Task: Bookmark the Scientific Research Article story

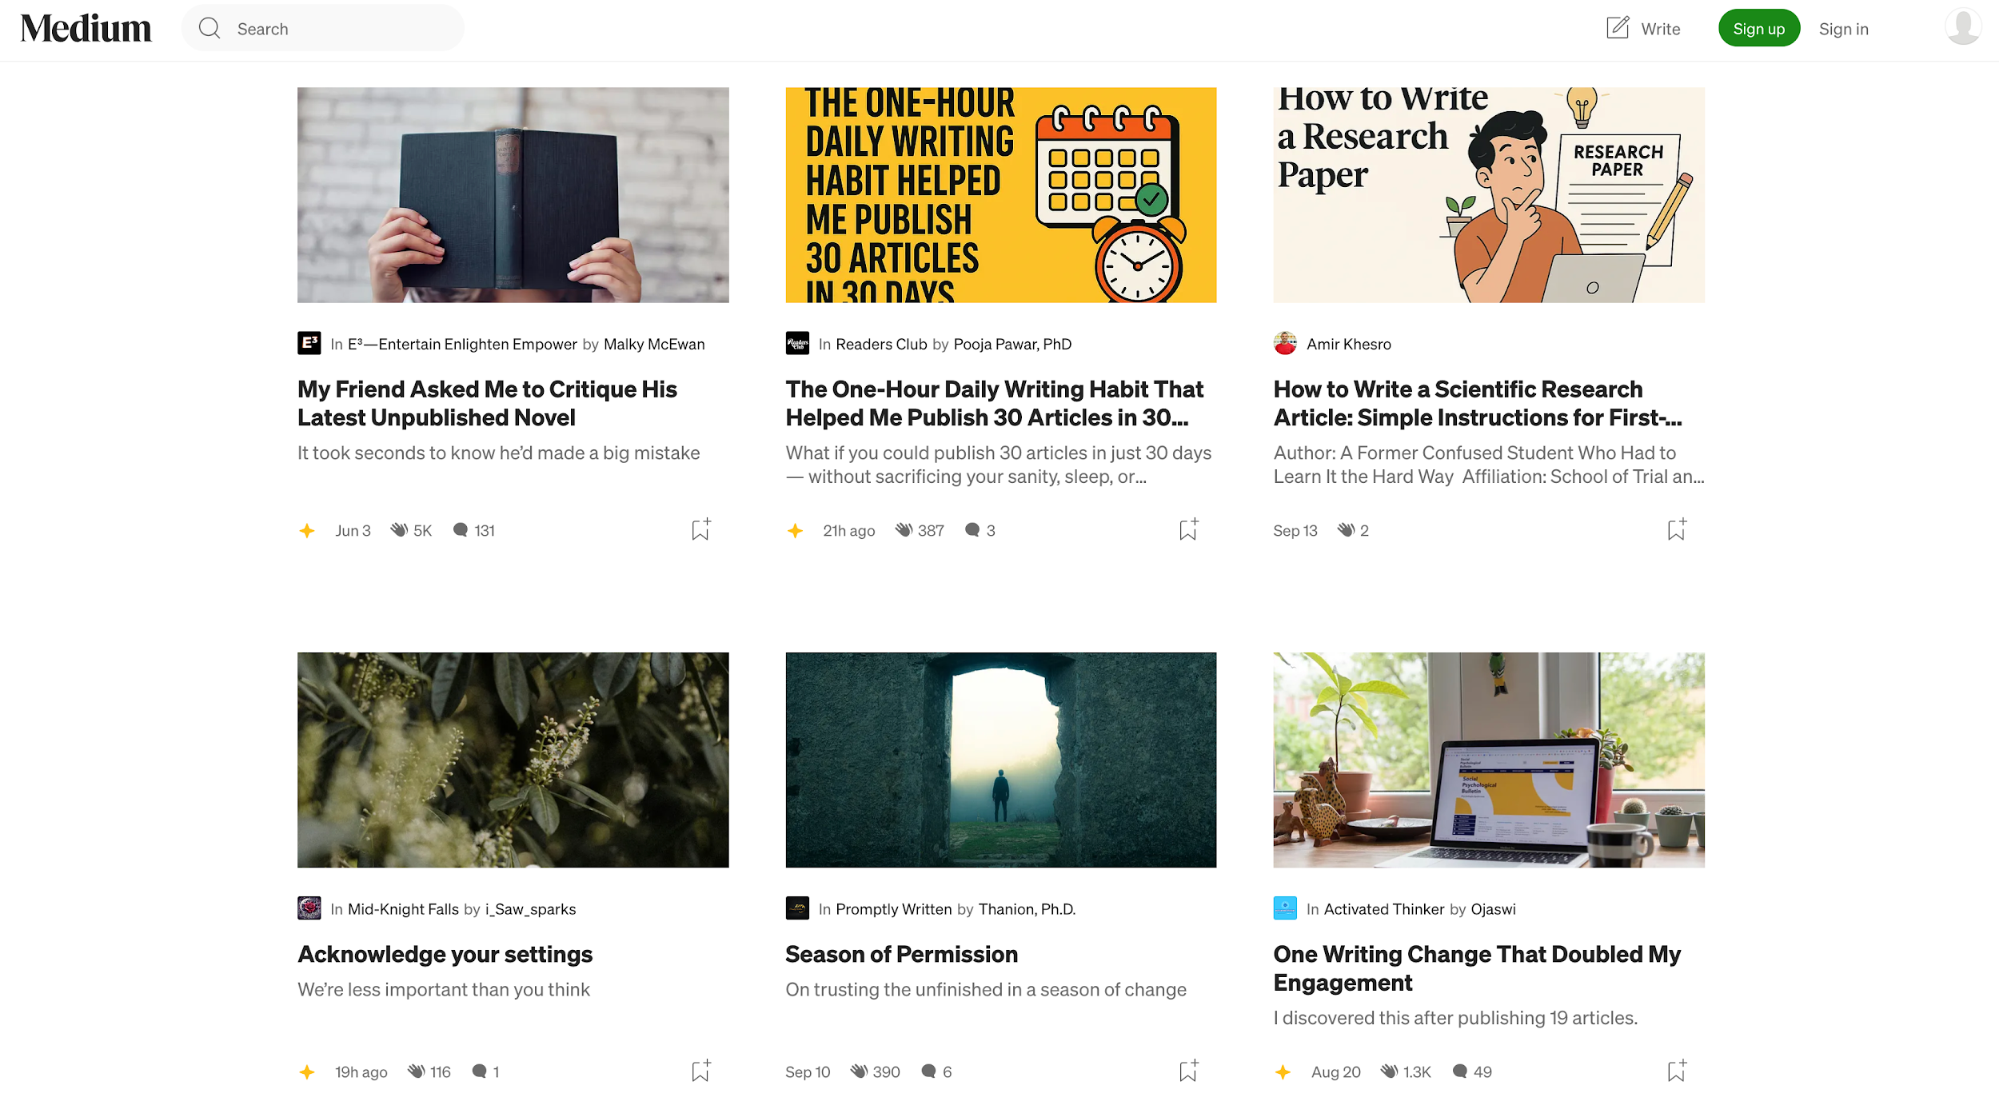Action: pos(1677,529)
